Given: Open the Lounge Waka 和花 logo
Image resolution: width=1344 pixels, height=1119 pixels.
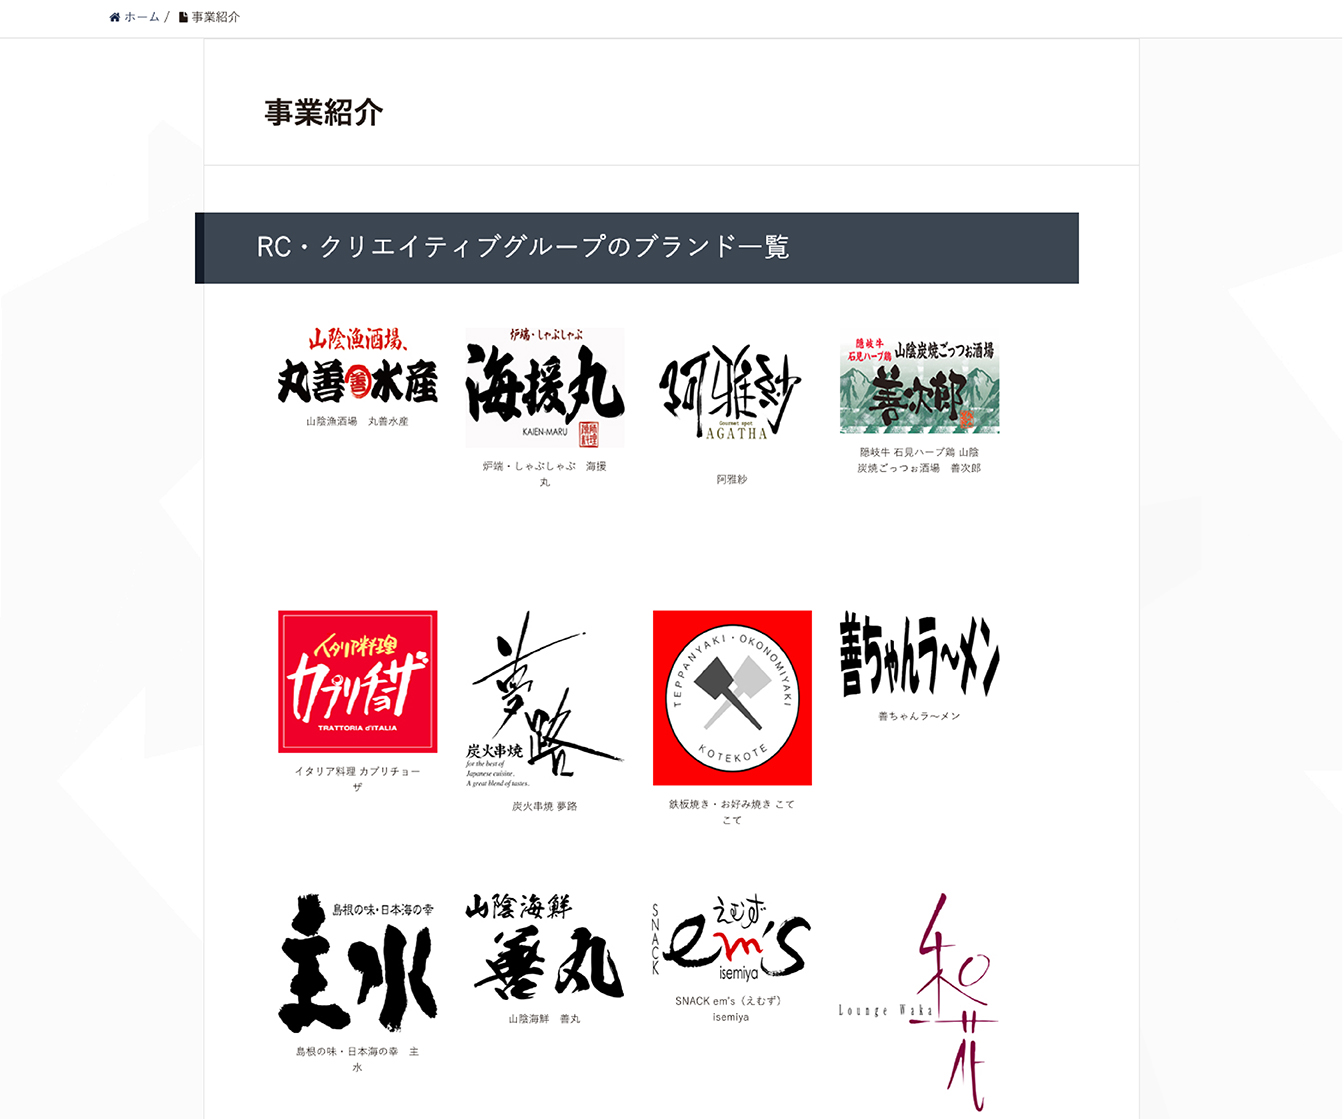Looking at the screenshot, I should (919, 1000).
